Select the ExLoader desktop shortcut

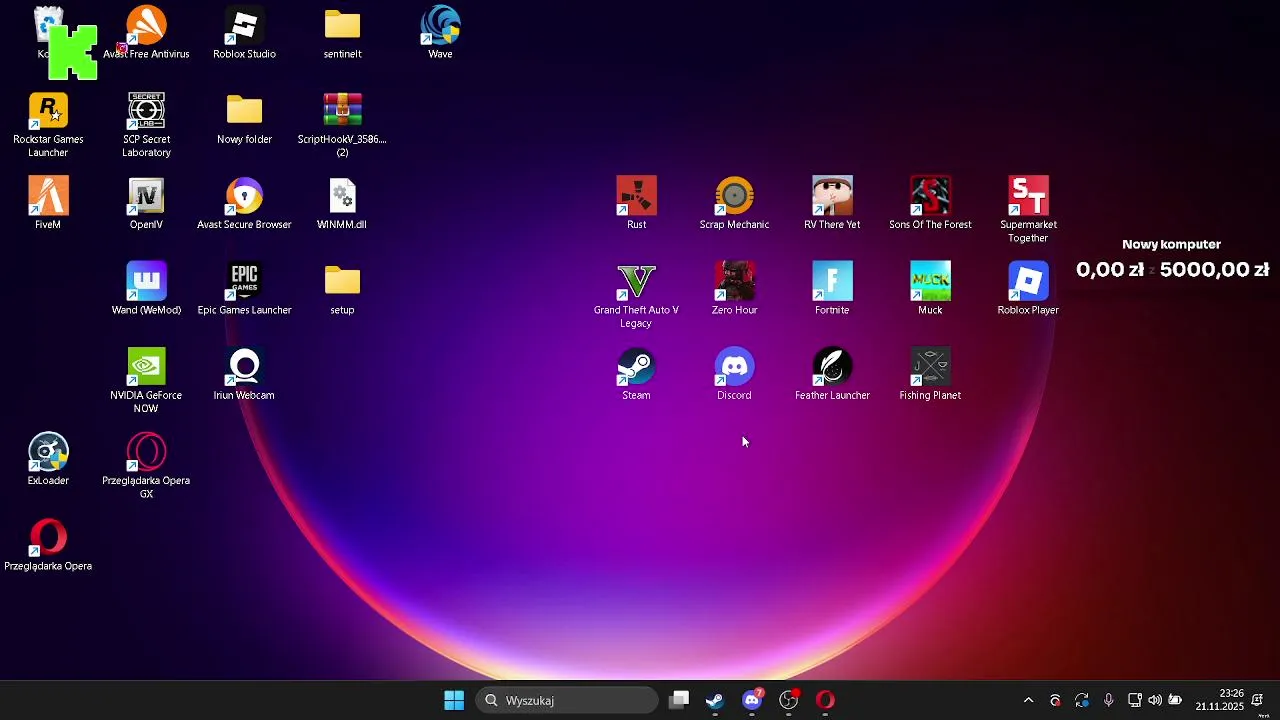pyautogui.click(x=48, y=460)
